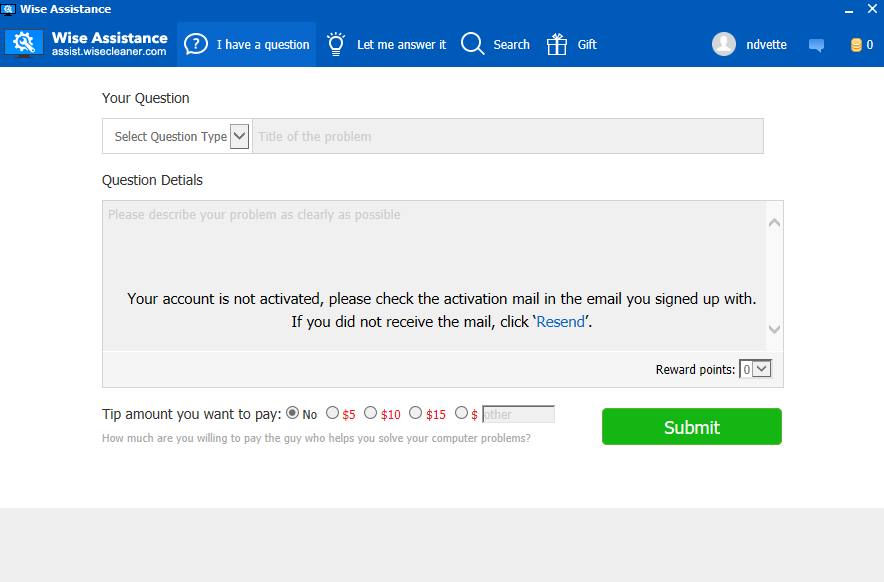Viewport: 884px width, 582px height.
Task: Select the $5 tip radio button
Action: pos(333,413)
